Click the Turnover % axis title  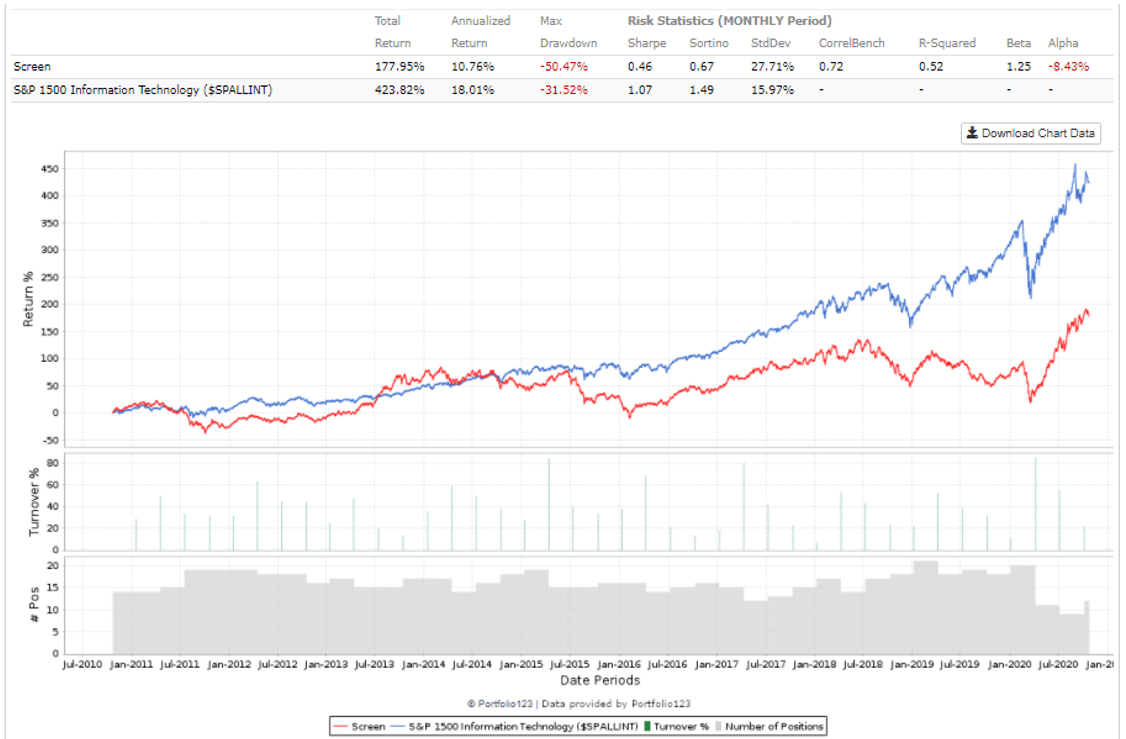tap(33, 502)
